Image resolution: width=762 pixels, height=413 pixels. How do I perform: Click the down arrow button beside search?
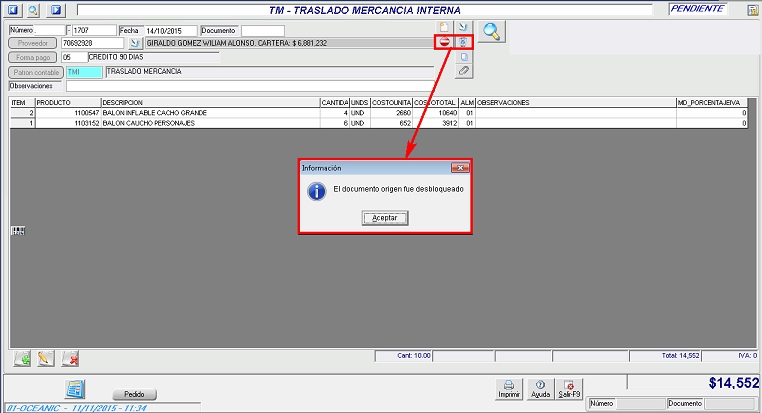(463, 26)
